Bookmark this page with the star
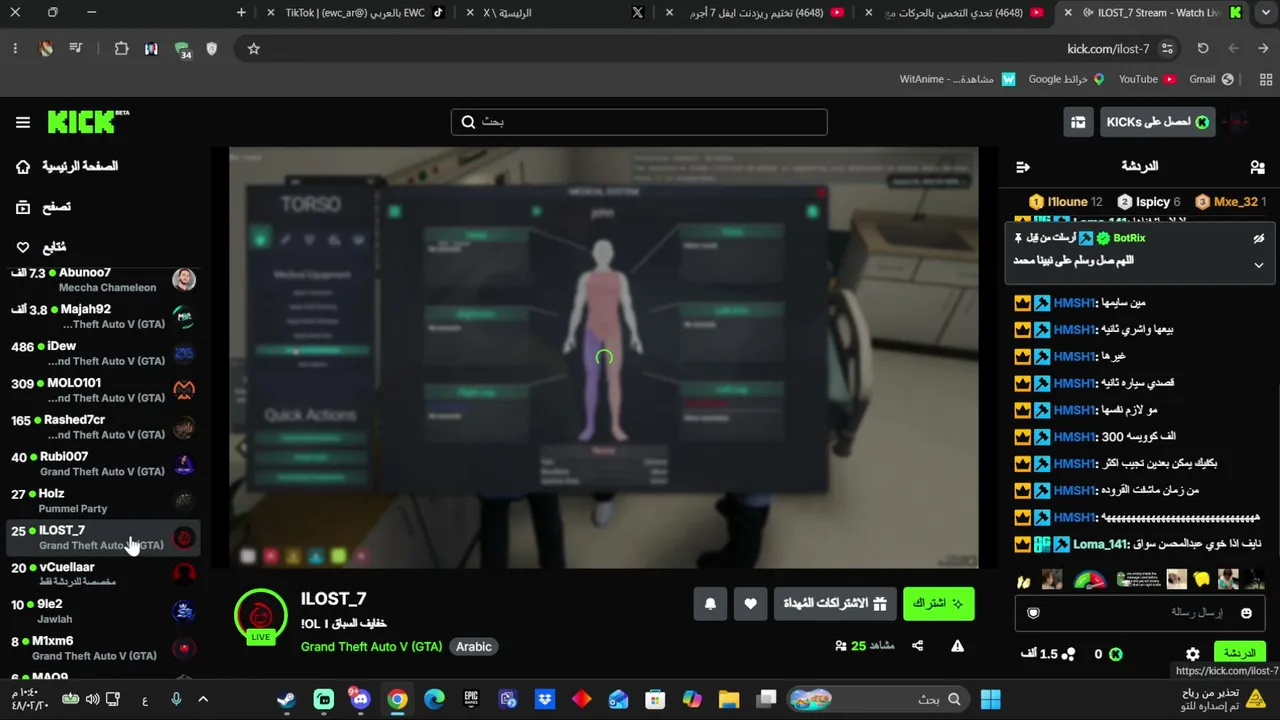1280x720 pixels. click(x=254, y=48)
